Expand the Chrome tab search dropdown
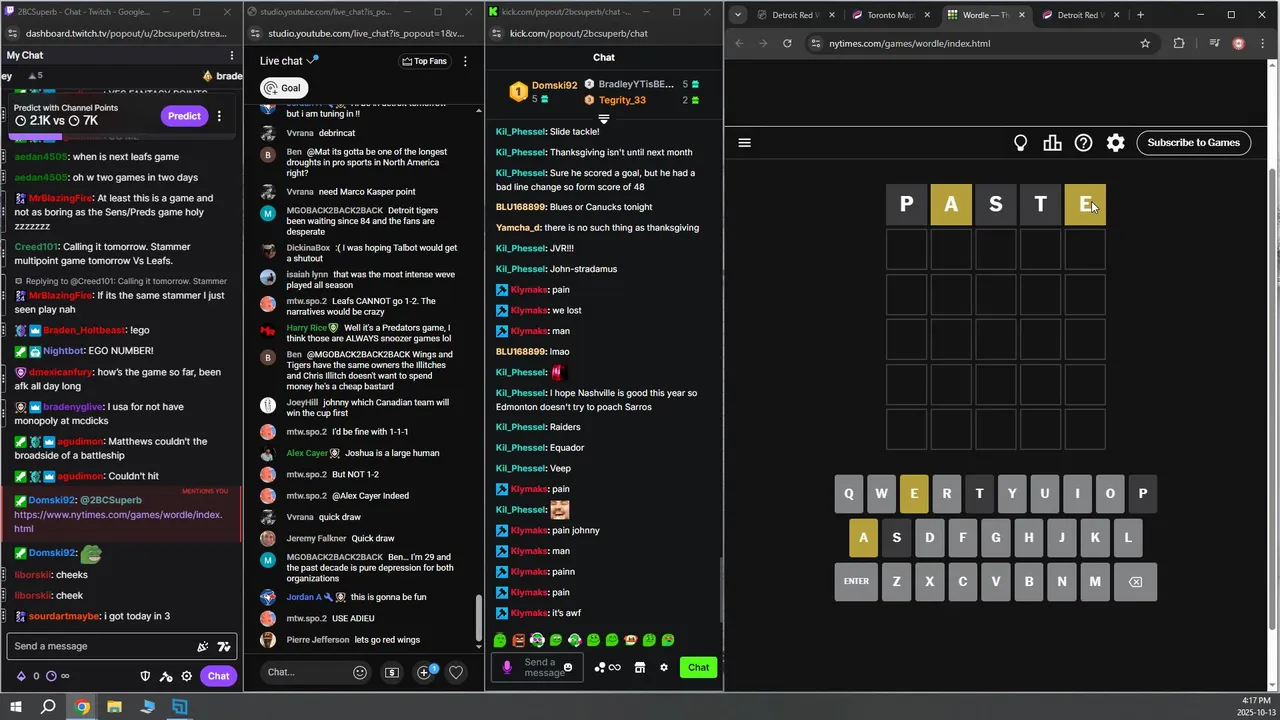1280x720 pixels. click(x=738, y=15)
